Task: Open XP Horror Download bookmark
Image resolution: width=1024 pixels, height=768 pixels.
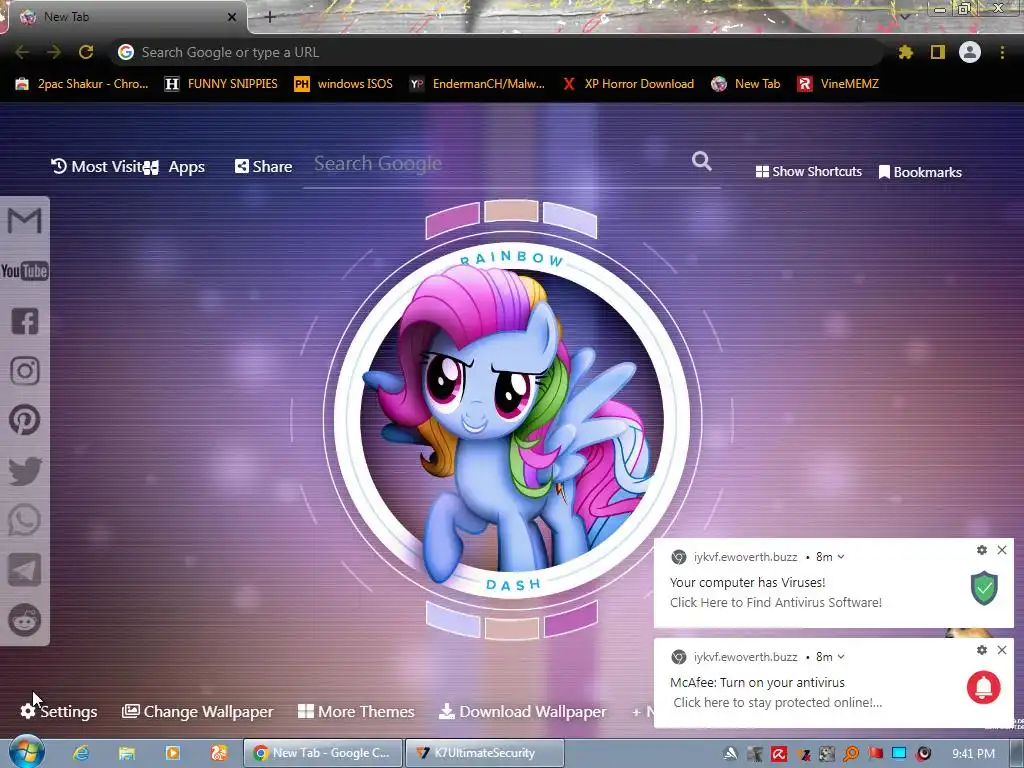Action: click(x=628, y=84)
